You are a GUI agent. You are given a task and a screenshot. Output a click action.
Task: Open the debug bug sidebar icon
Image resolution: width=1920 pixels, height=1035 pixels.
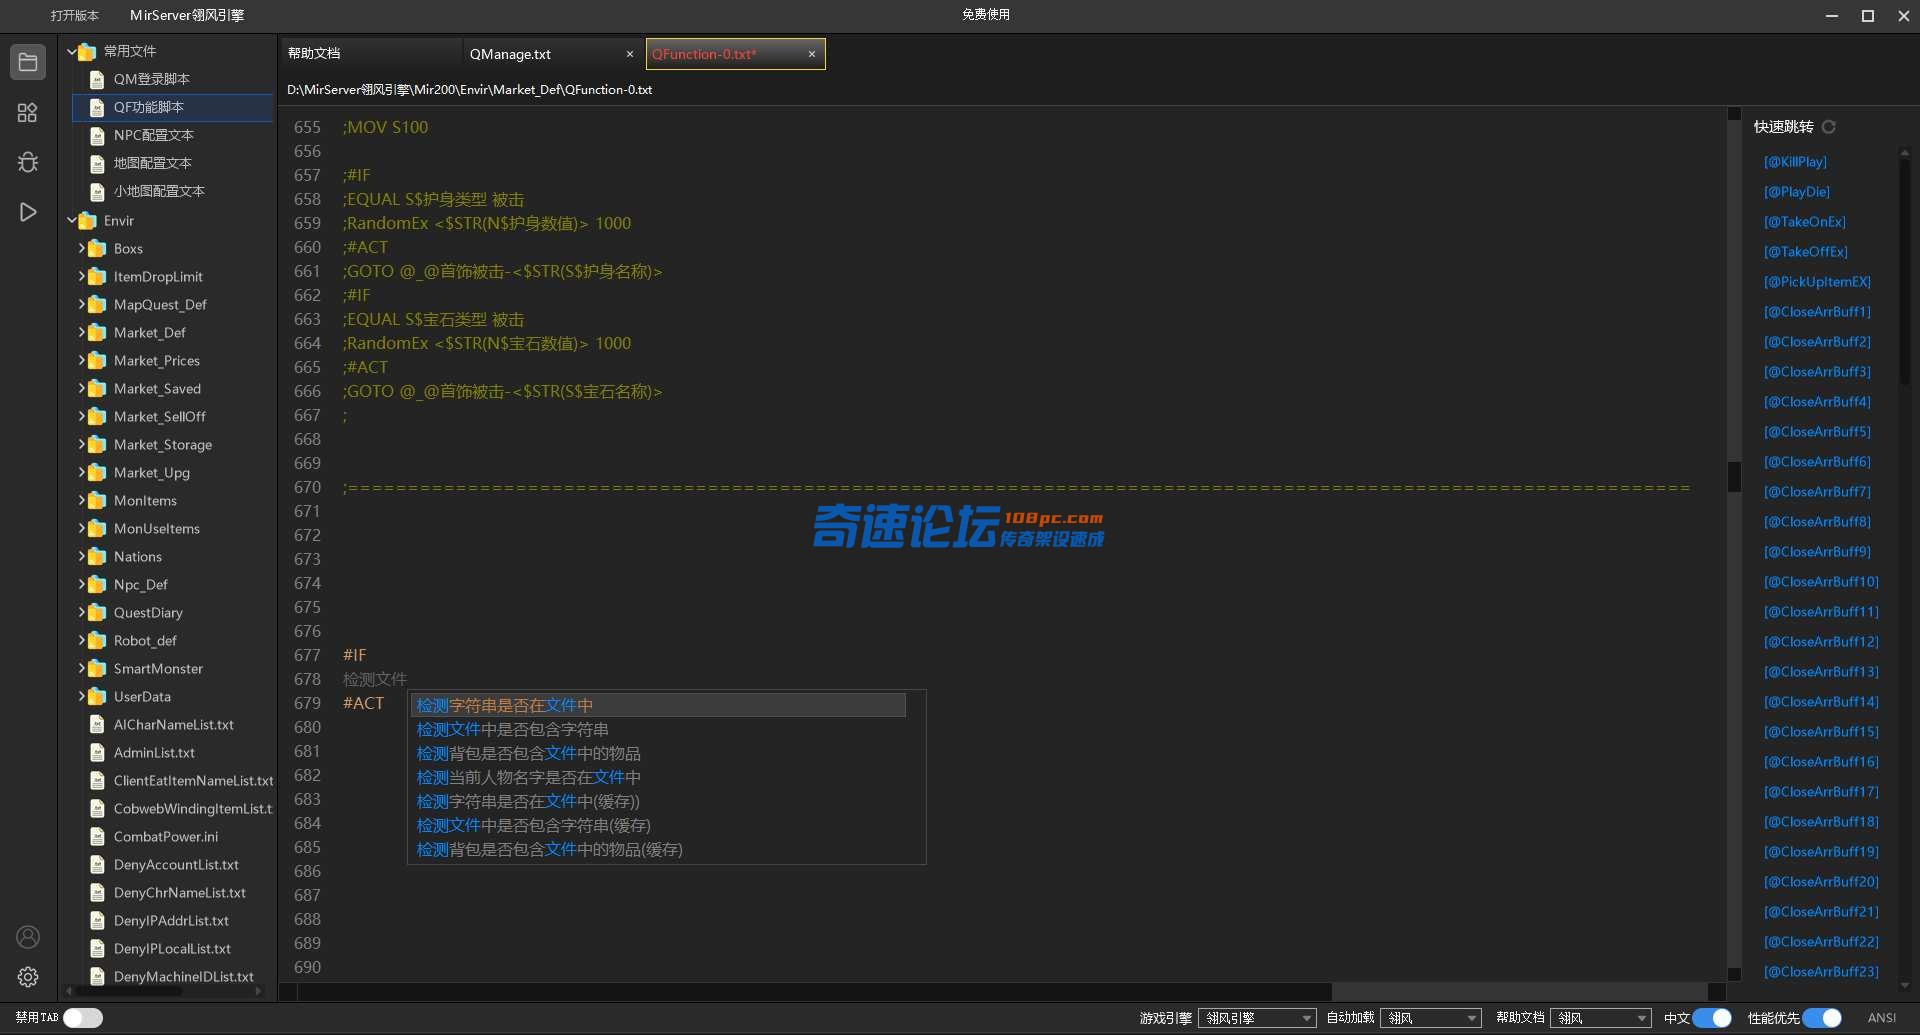click(x=28, y=162)
